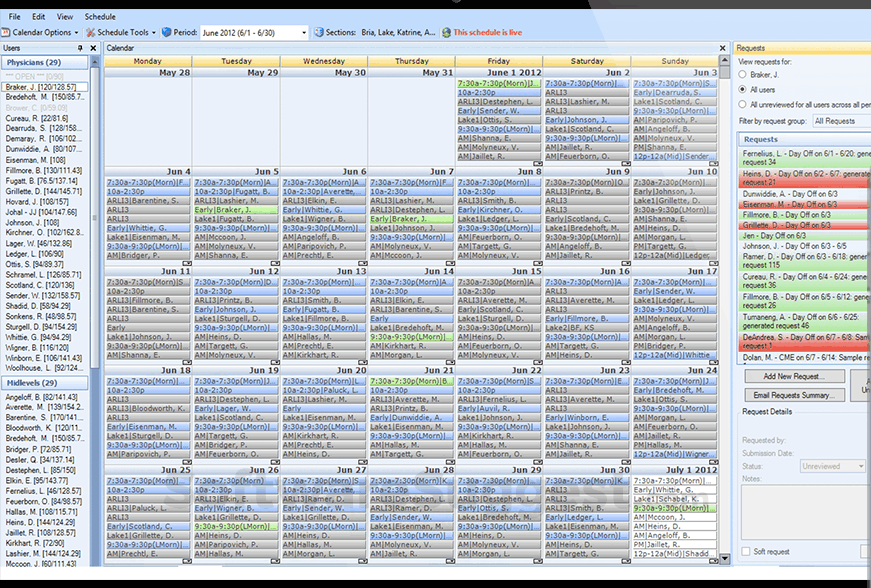Select the 'All users' radio button

743,89
